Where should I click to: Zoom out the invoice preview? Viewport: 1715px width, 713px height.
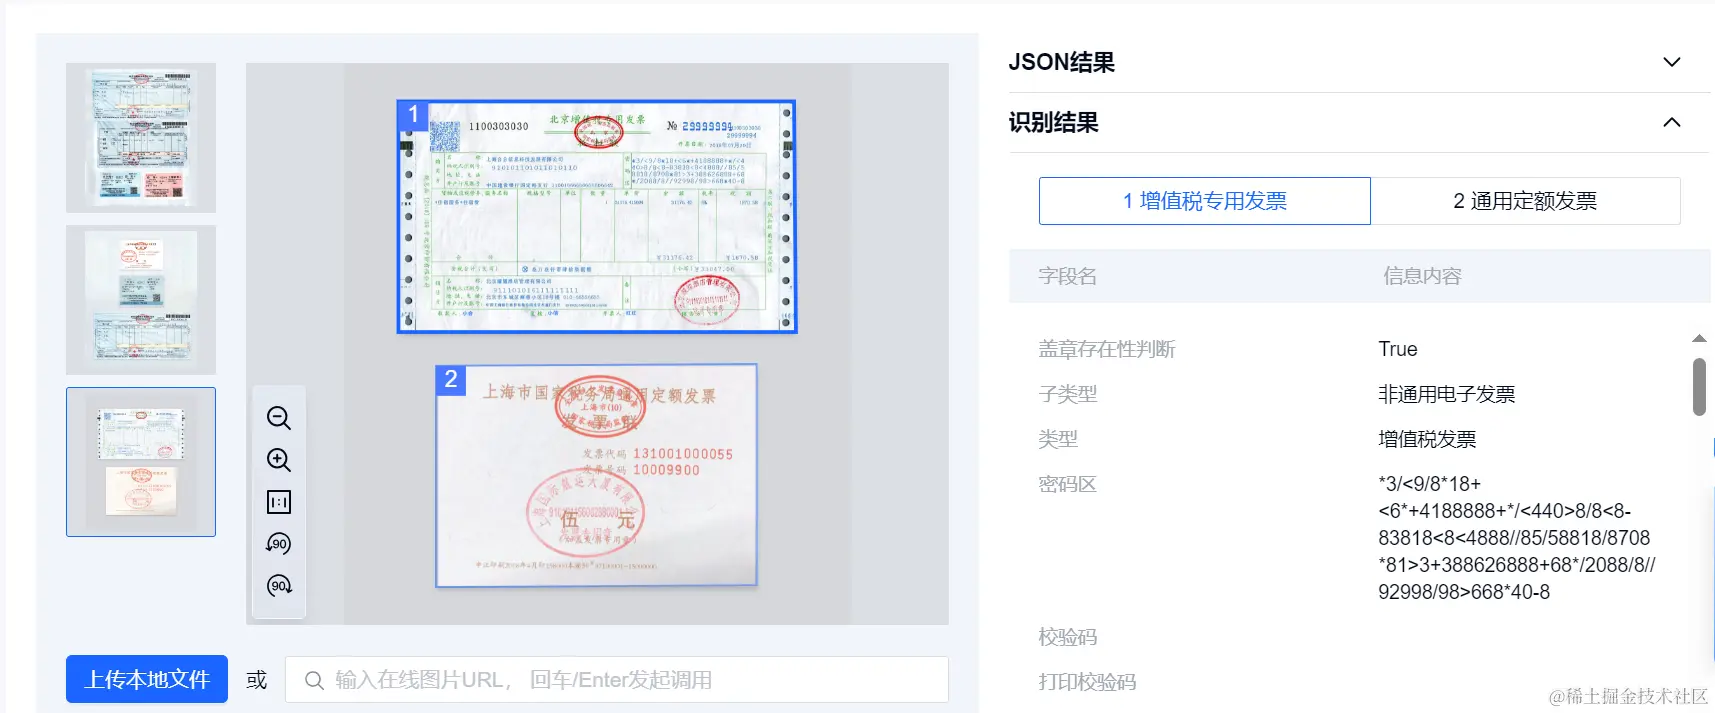click(x=279, y=418)
